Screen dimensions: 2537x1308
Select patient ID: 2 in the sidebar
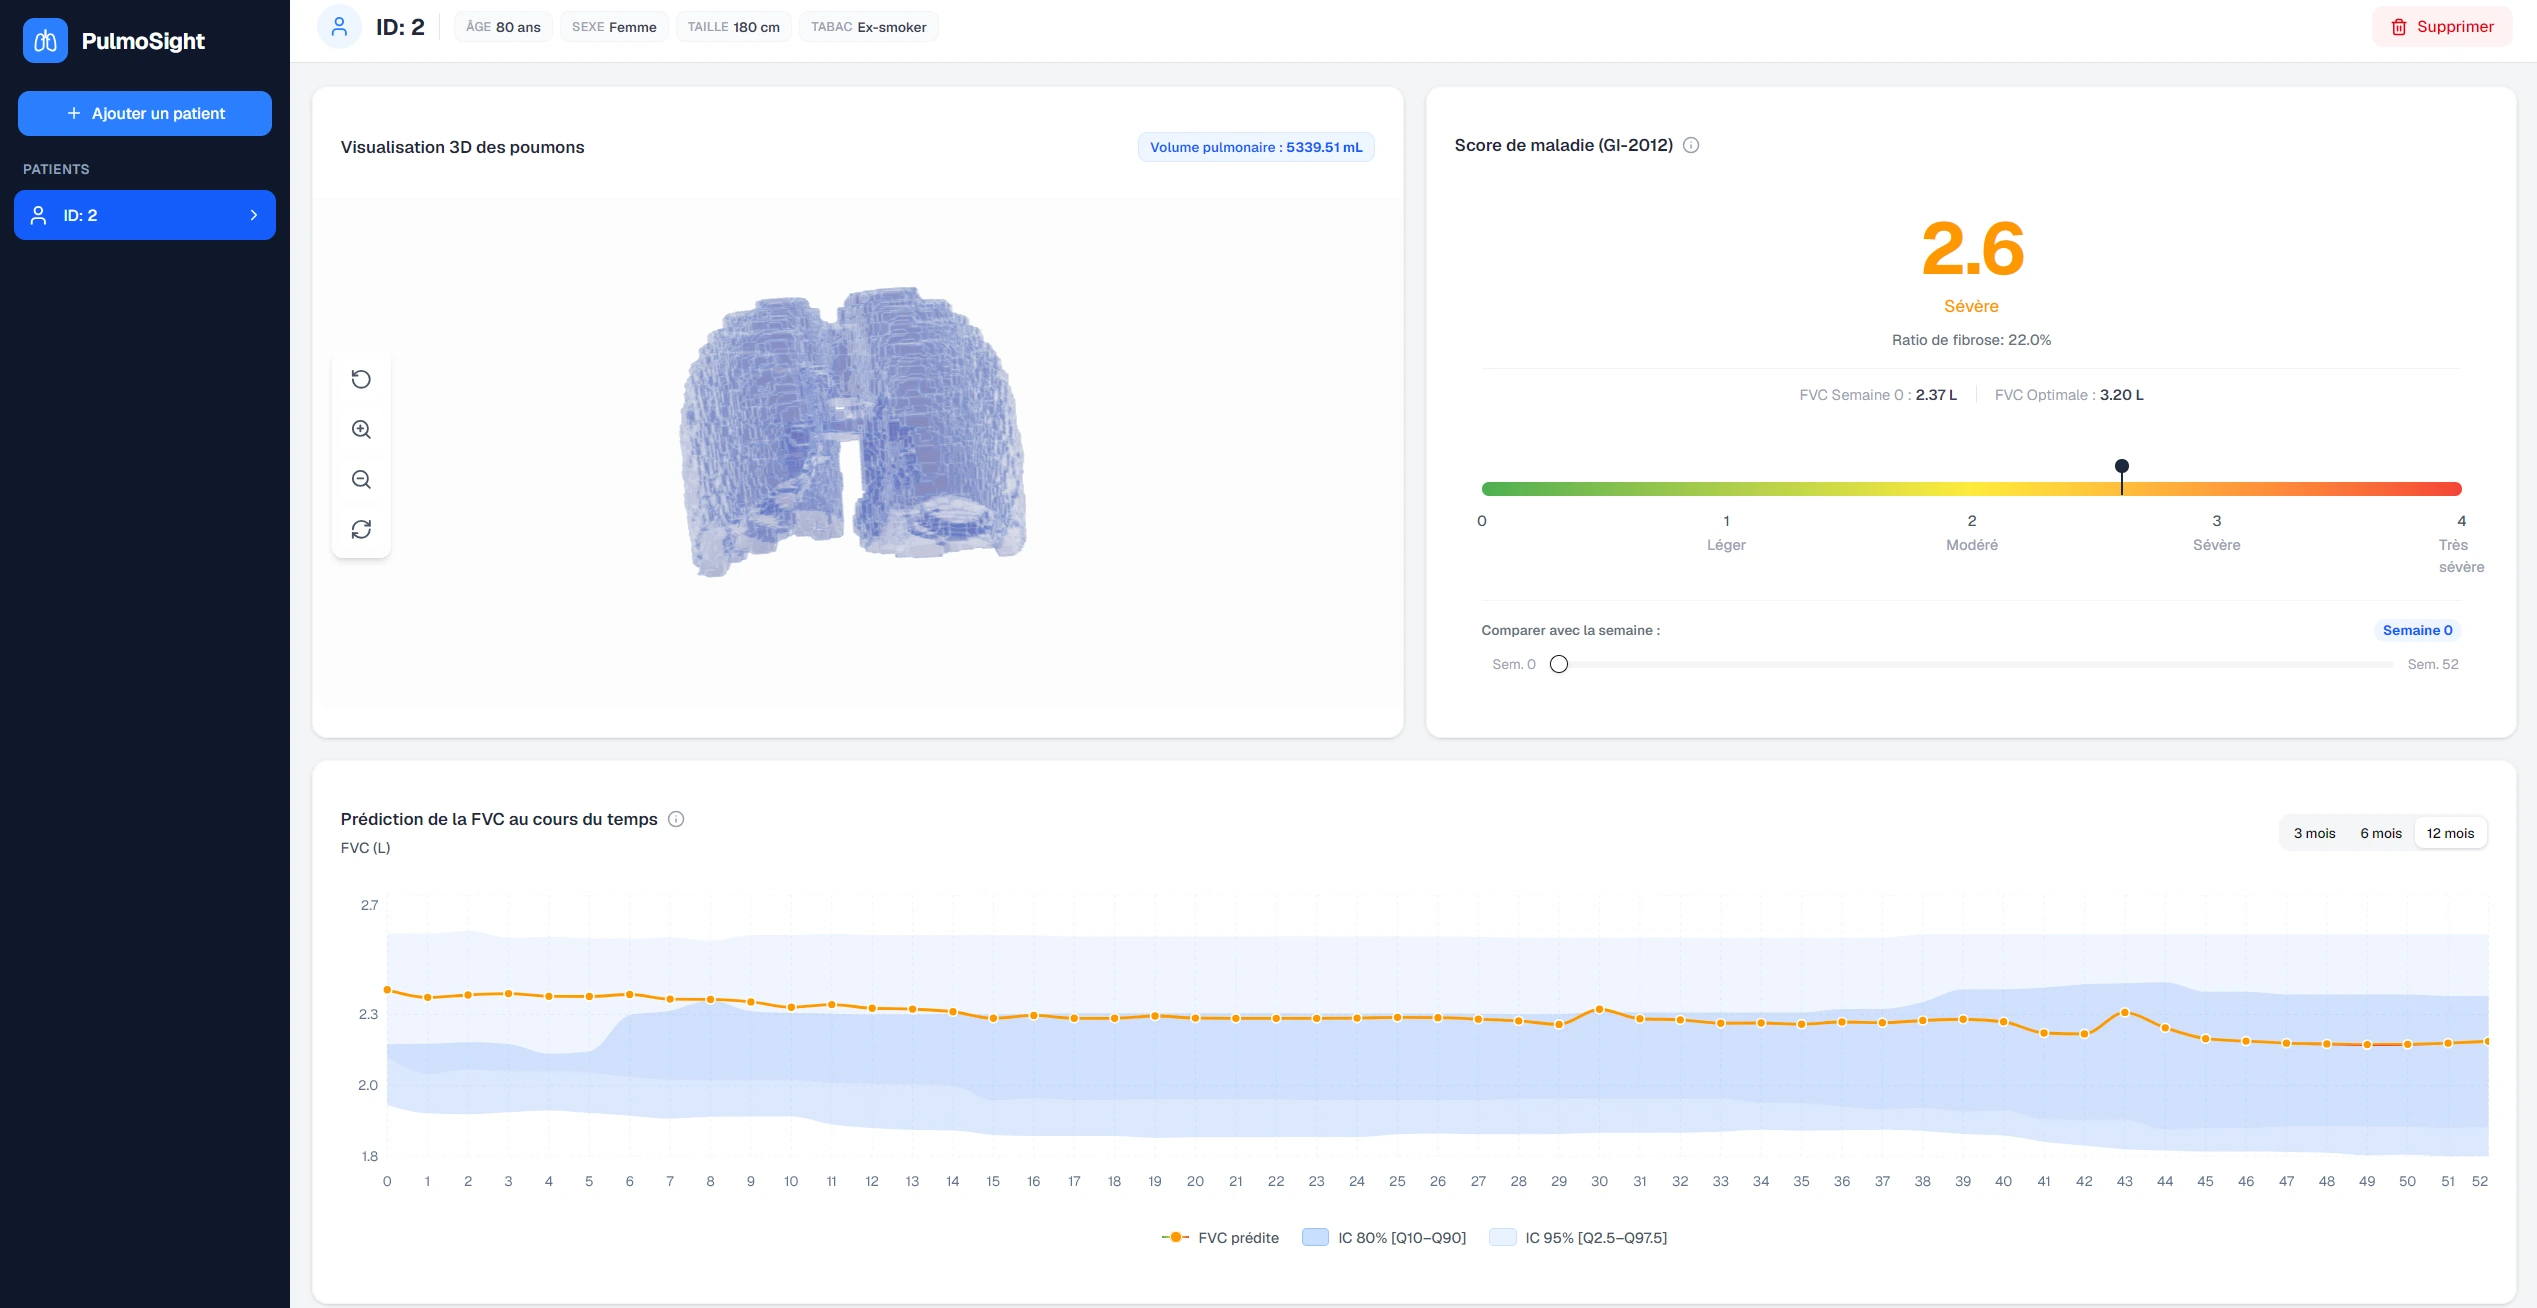coord(145,215)
